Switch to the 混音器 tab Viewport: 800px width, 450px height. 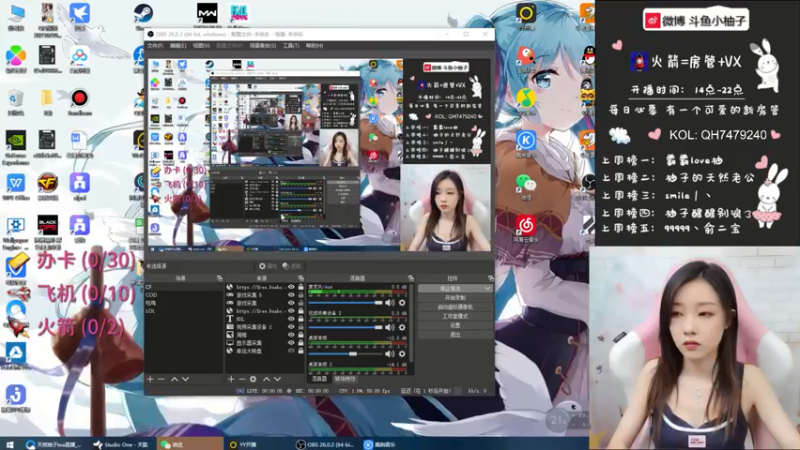pyautogui.click(x=319, y=379)
